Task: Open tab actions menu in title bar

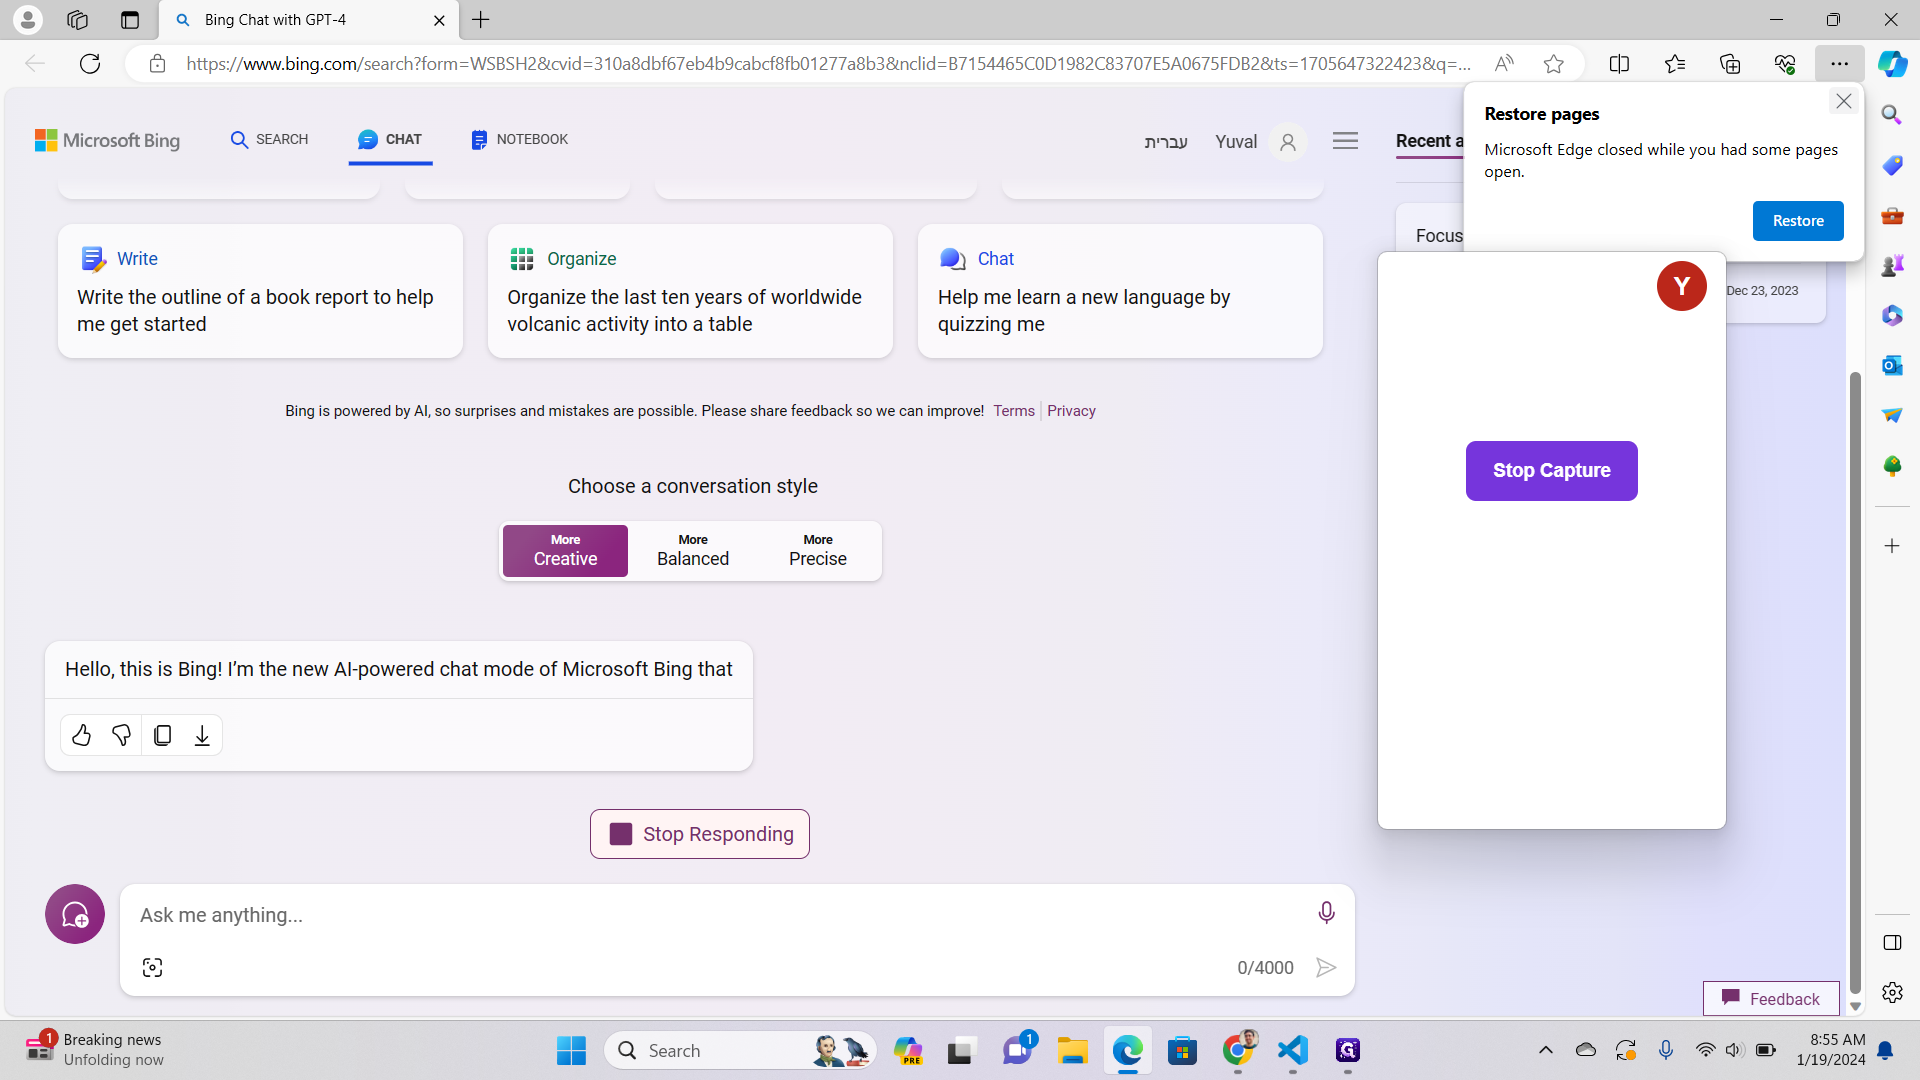Action: pyautogui.click(x=130, y=20)
